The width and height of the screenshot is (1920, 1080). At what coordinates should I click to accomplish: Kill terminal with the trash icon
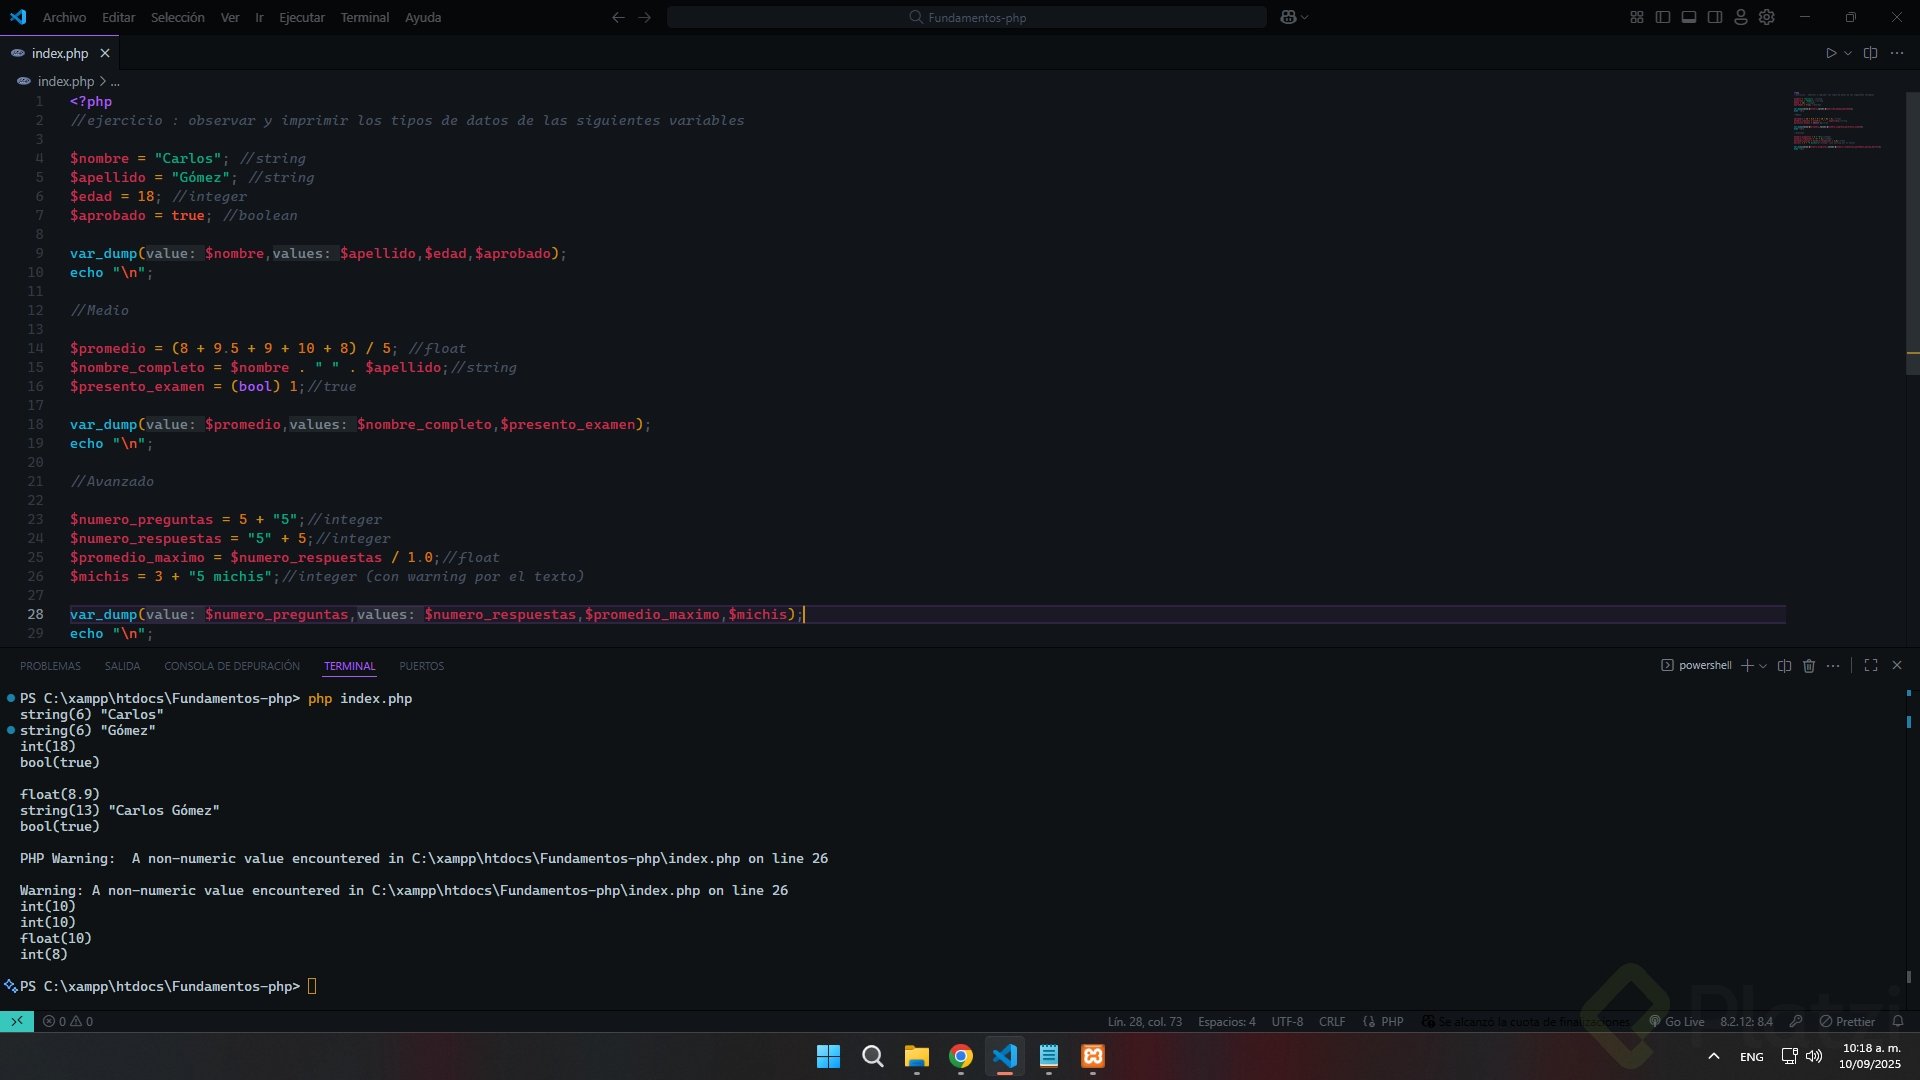coord(1808,666)
